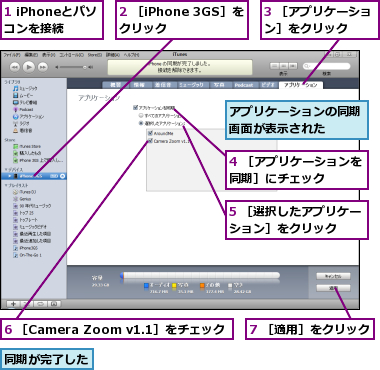Screen dimensions: 380x370
Task: Click the play button in iTunes
Action: 29,67
